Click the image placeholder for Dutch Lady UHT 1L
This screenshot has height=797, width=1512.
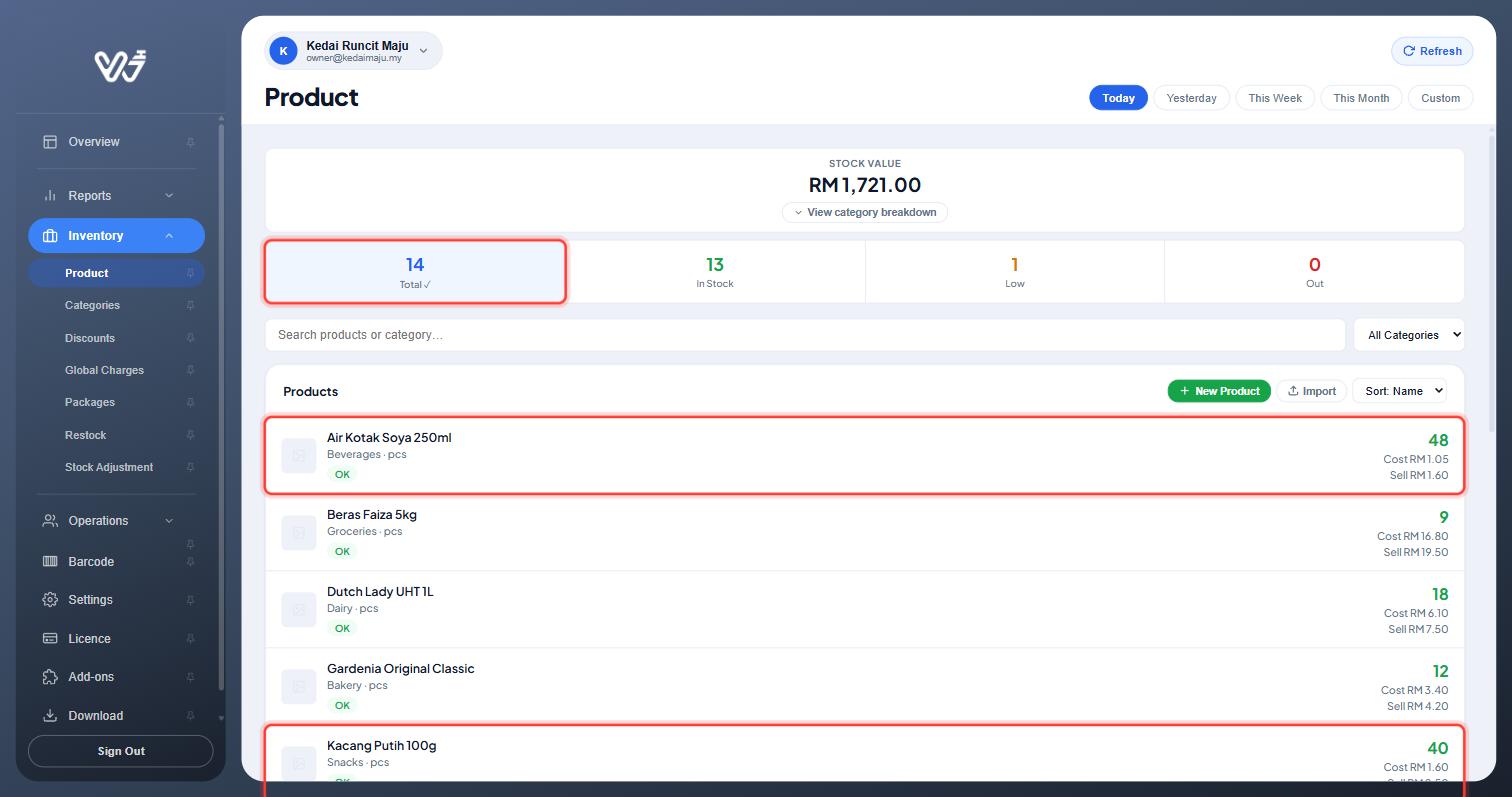coord(299,610)
